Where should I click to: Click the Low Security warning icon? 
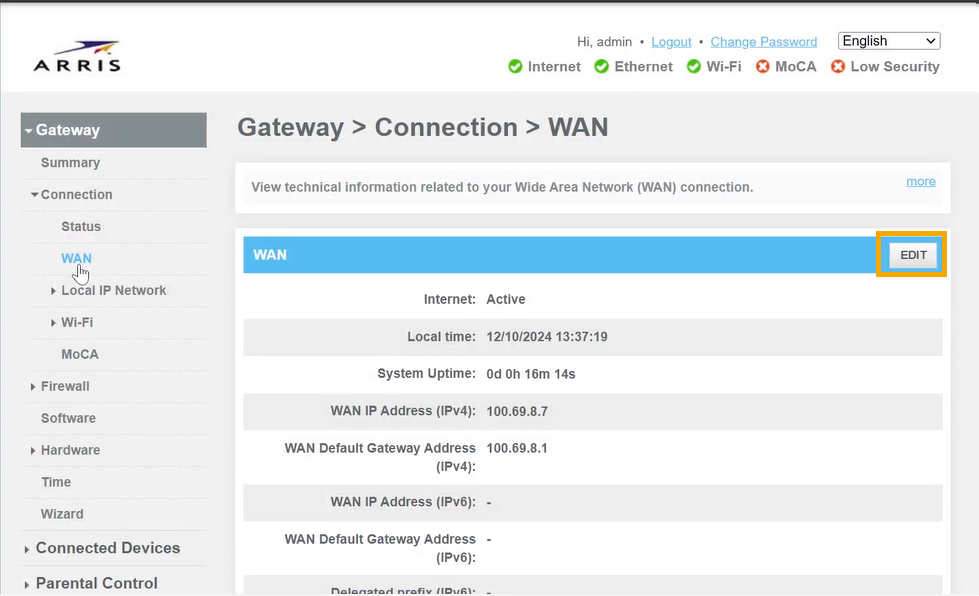click(838, 67)
